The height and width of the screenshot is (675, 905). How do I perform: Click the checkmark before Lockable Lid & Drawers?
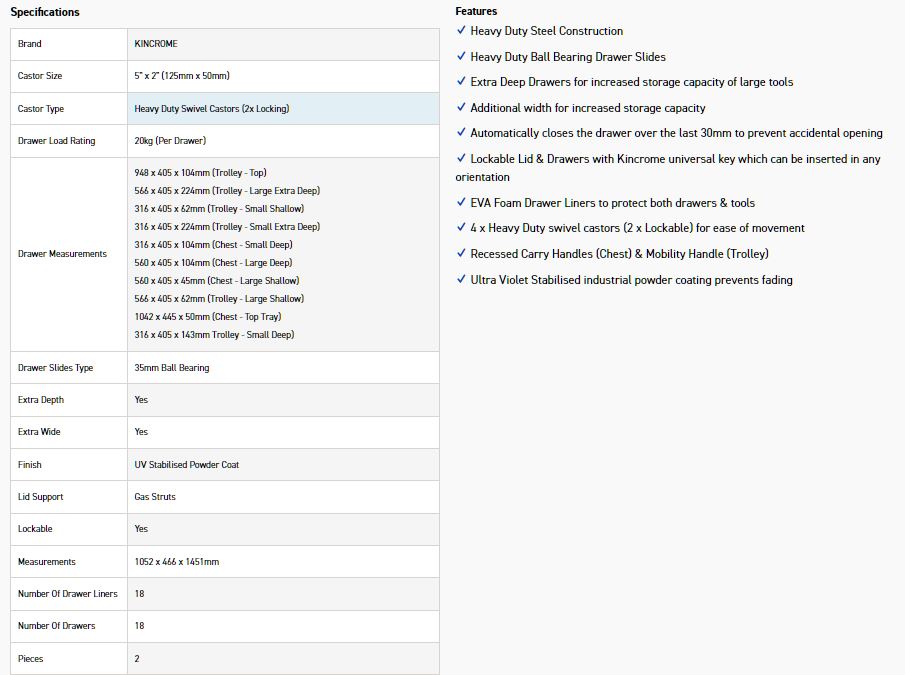coord(461,158)
